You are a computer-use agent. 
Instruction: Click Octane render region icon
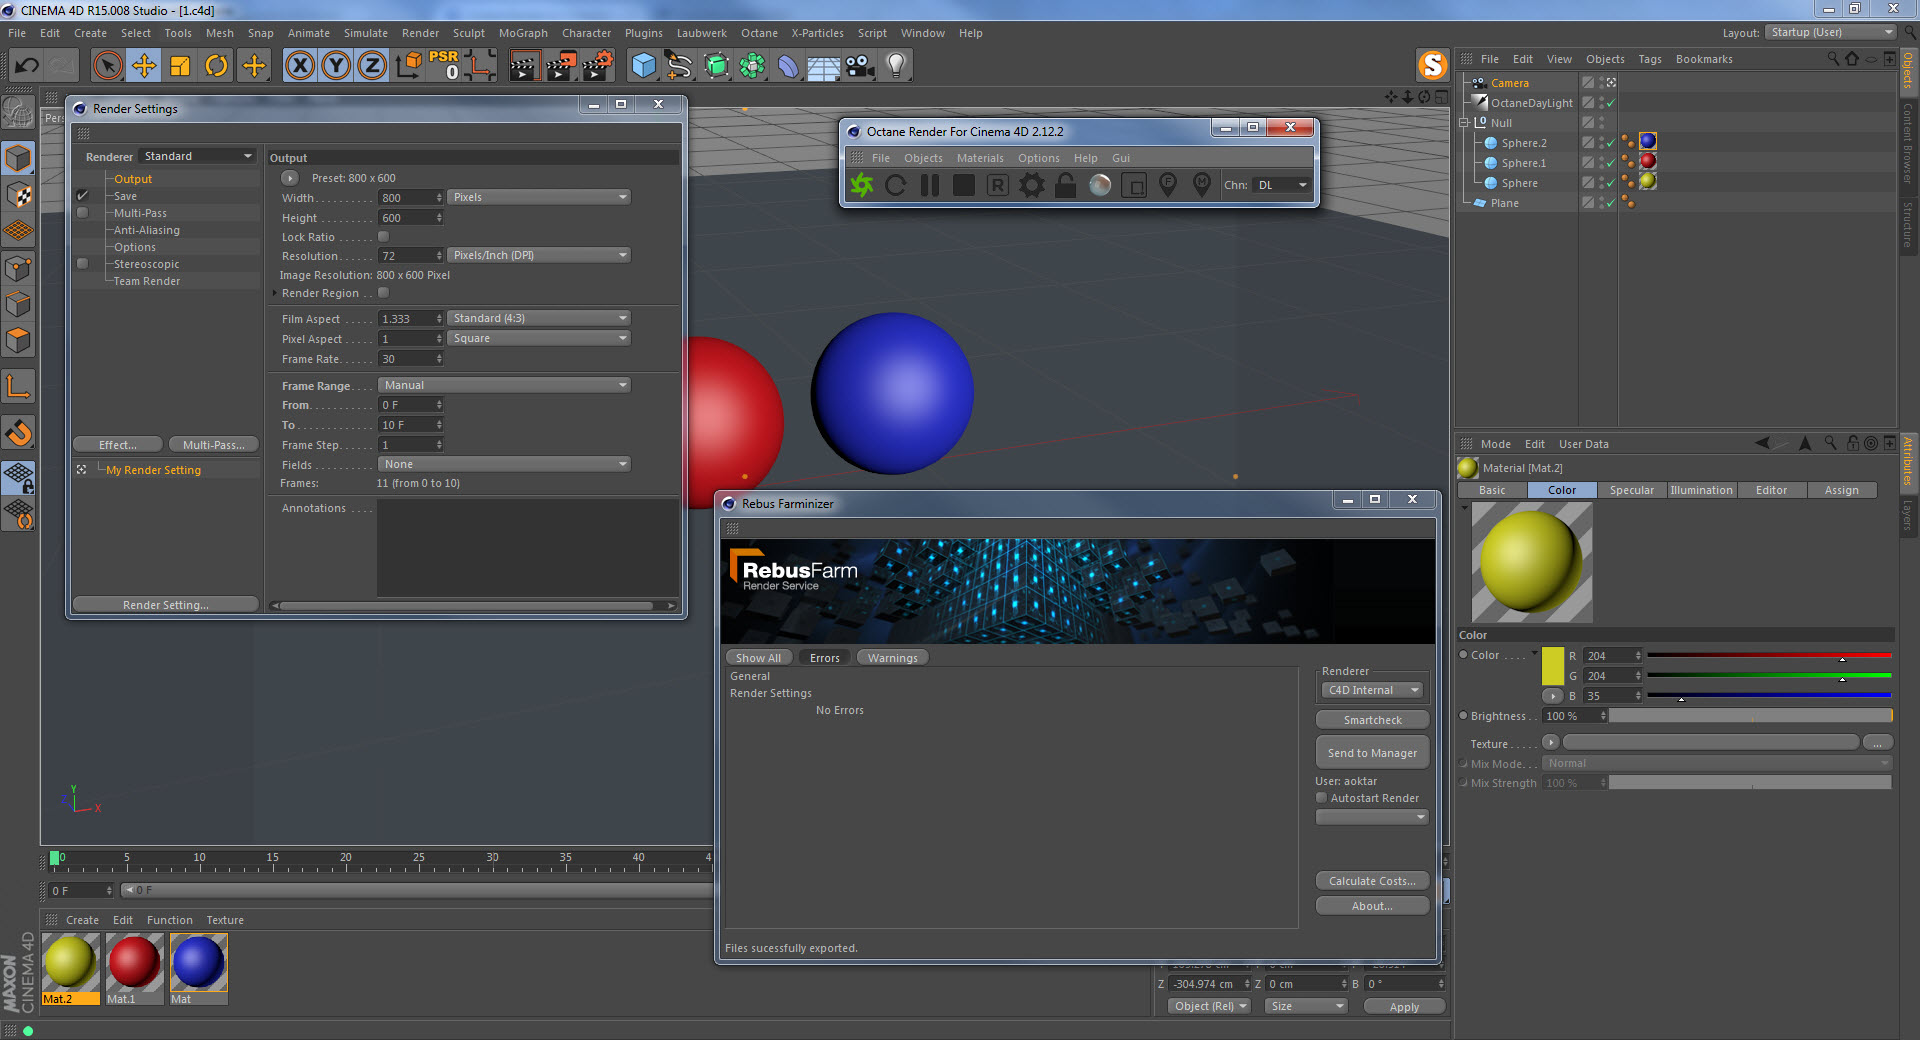1134,185
